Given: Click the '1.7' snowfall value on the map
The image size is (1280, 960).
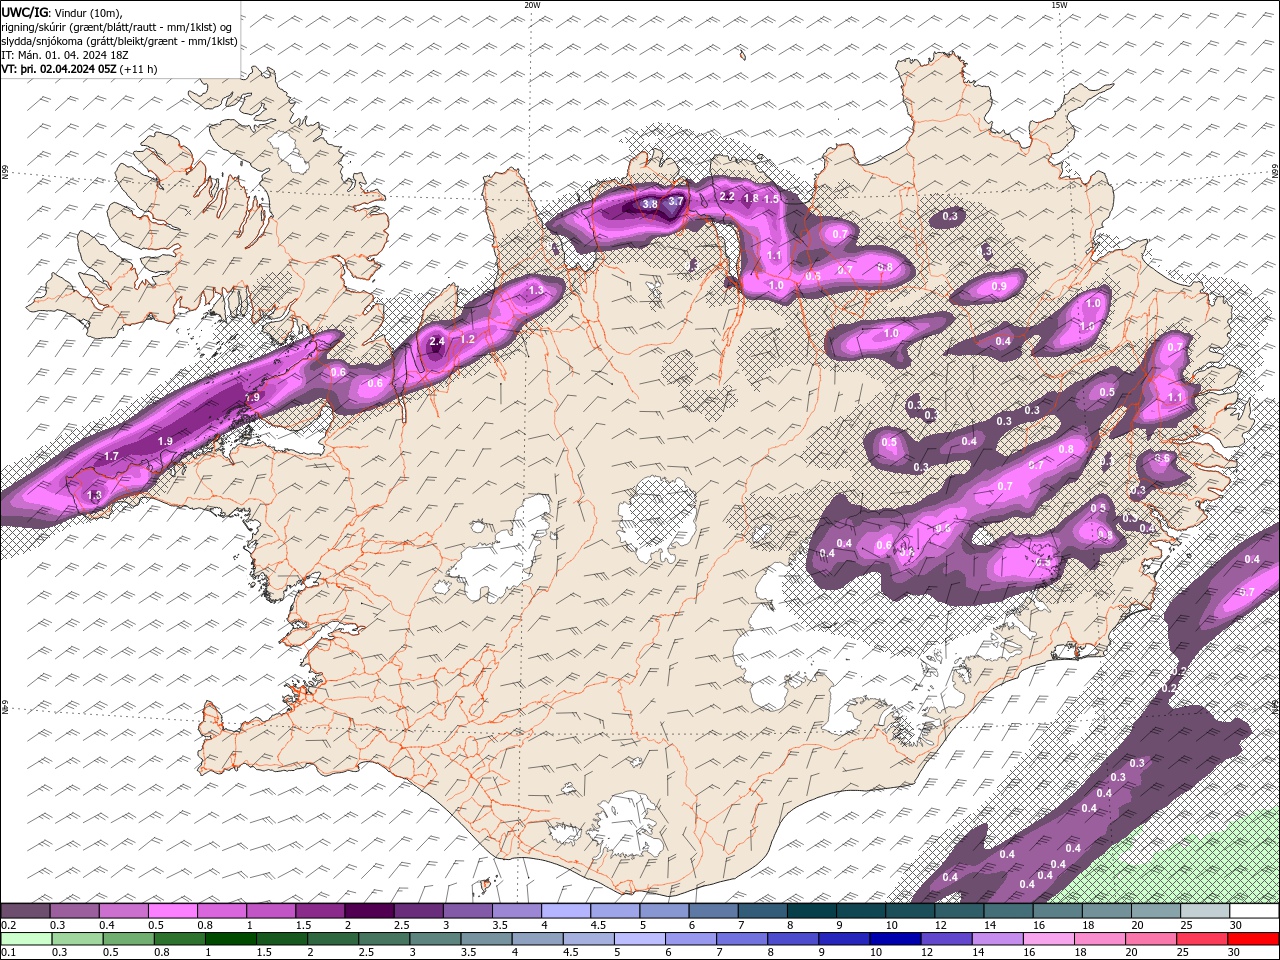Looking at the screenshot, I should tap(112, 456).
